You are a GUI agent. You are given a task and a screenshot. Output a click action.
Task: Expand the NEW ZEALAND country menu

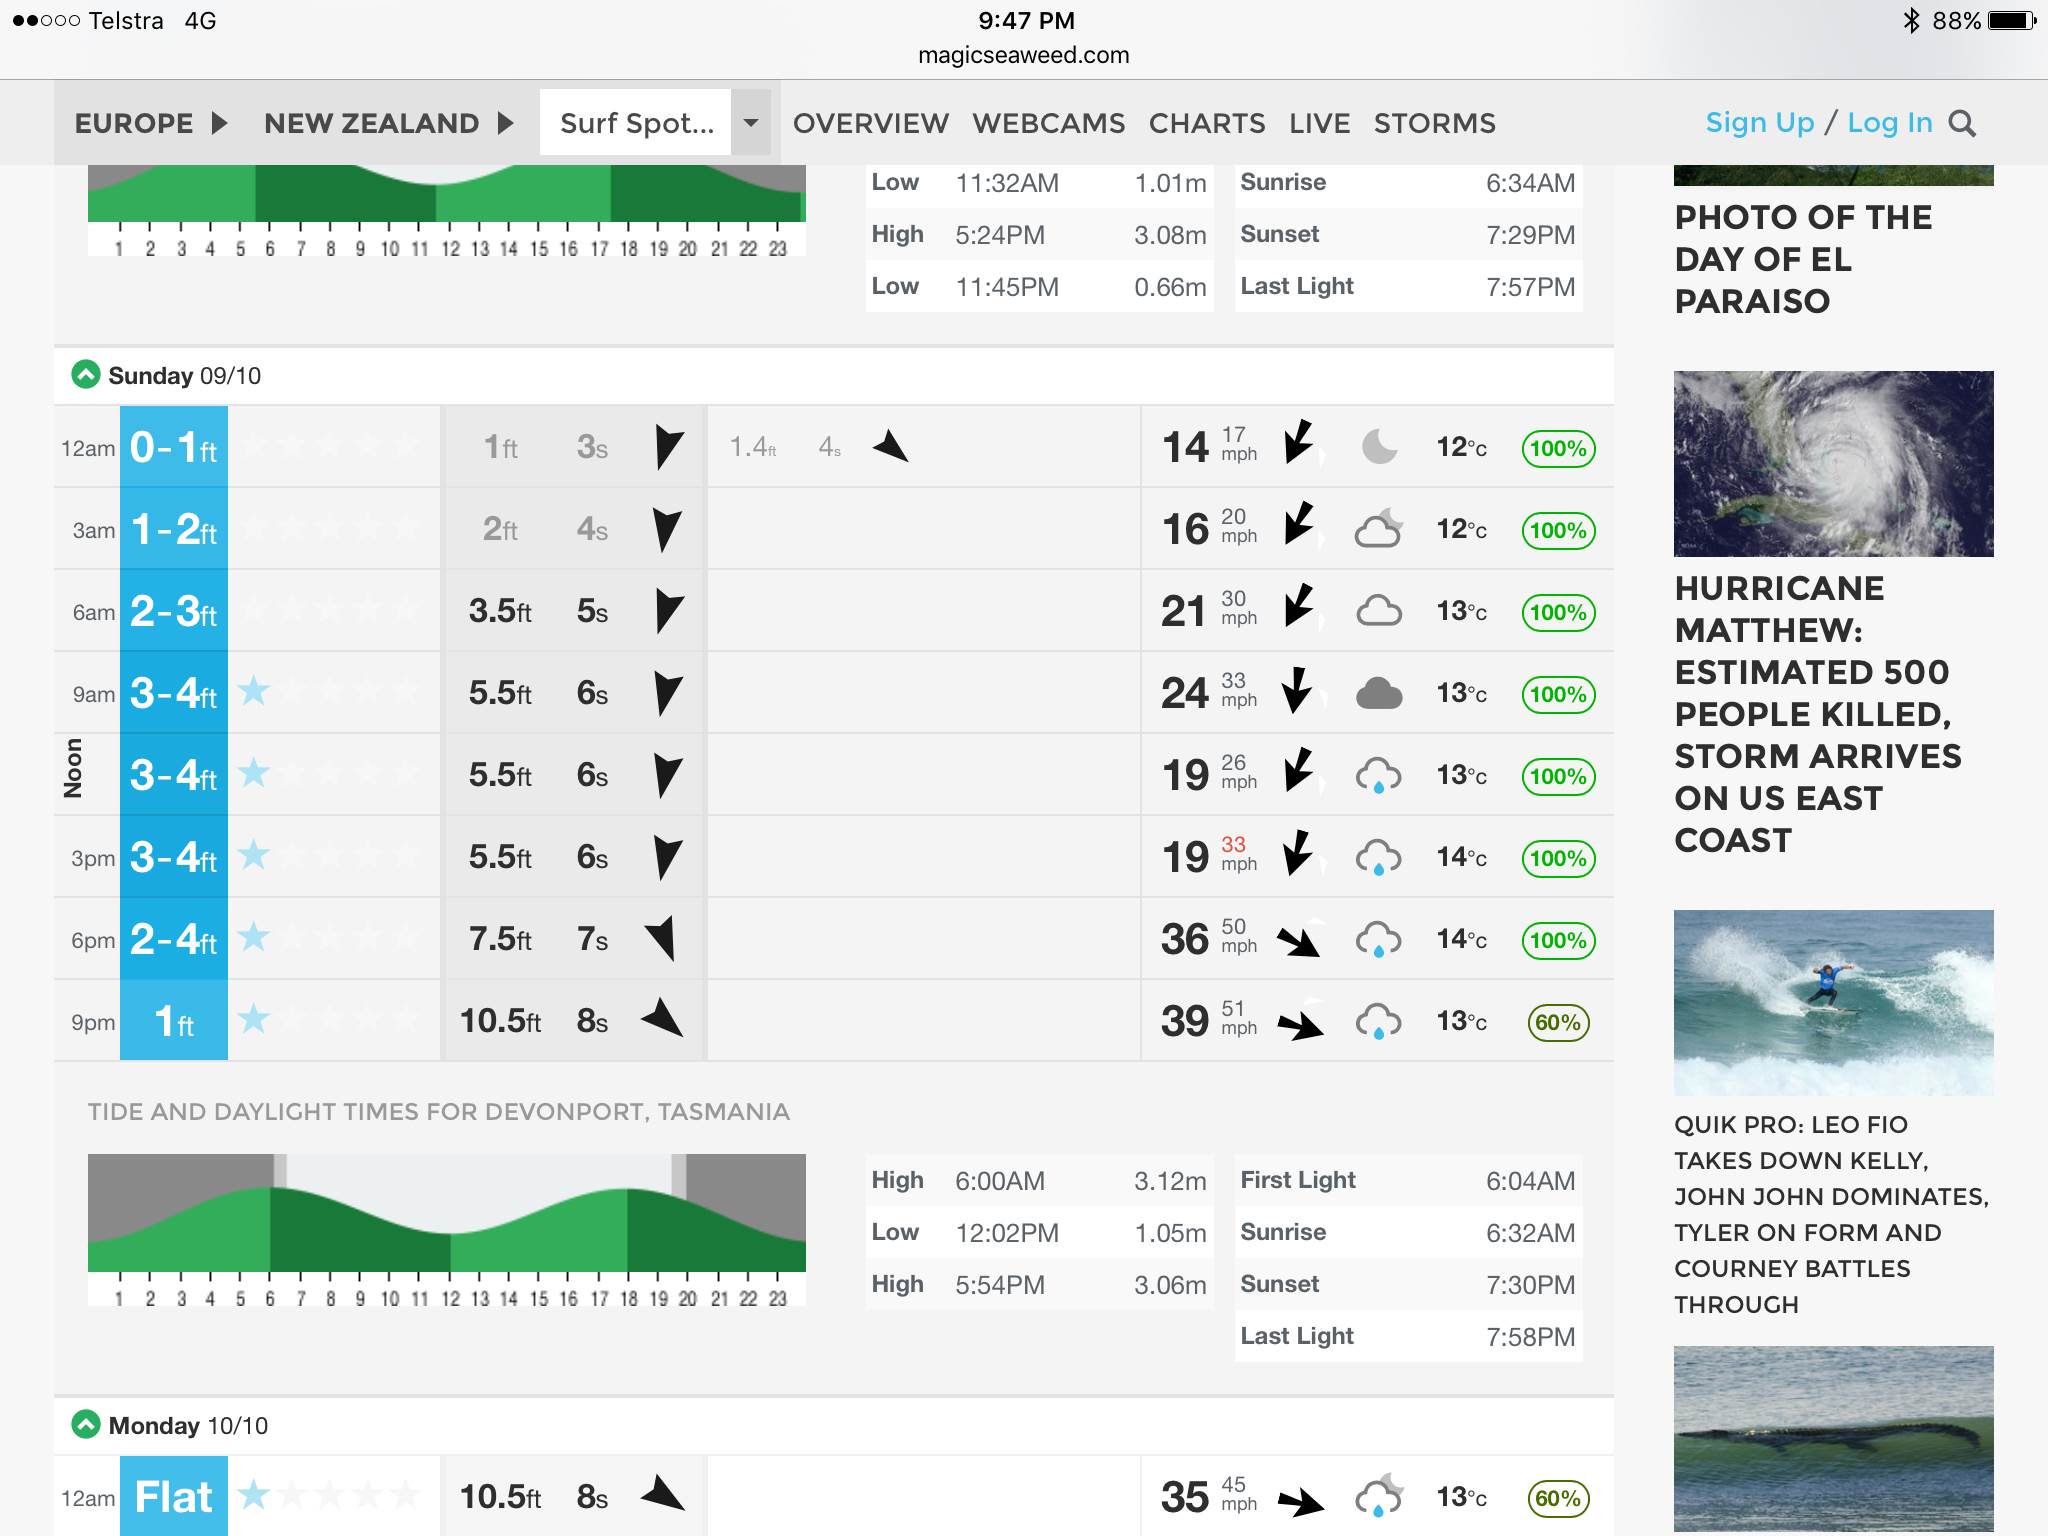(388, 123)
